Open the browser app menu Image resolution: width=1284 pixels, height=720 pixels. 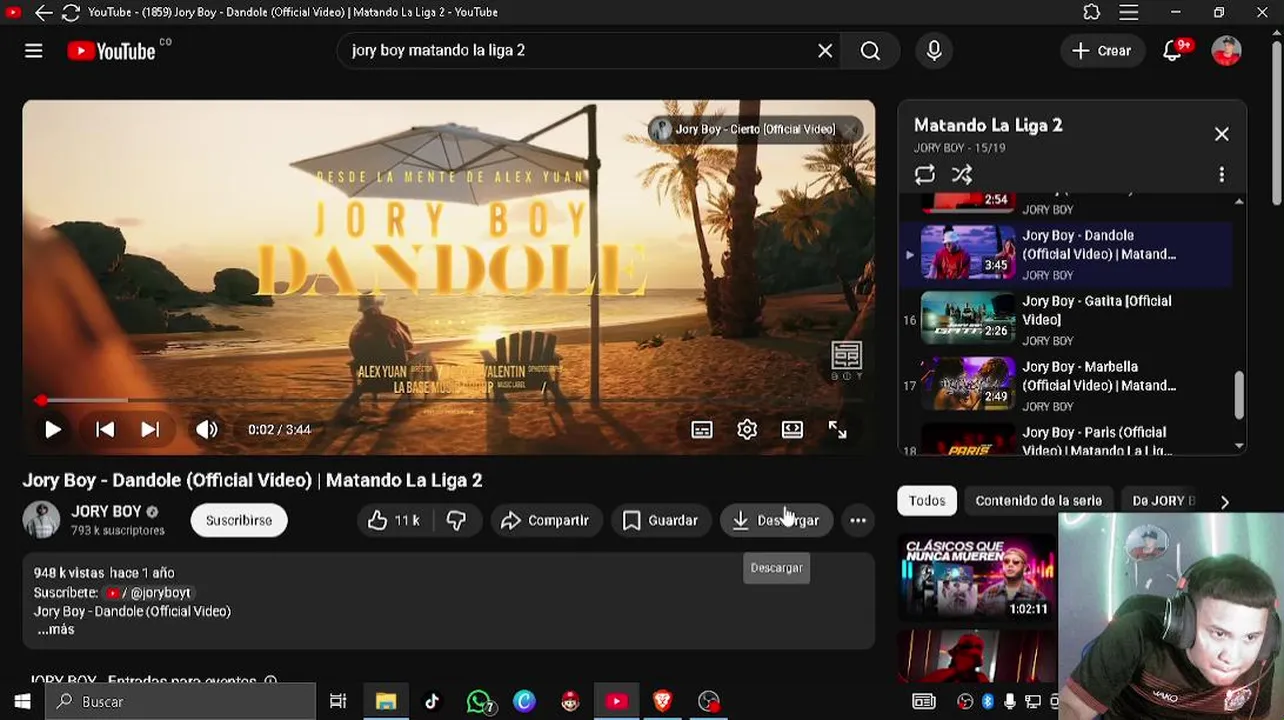point(1129,12)
